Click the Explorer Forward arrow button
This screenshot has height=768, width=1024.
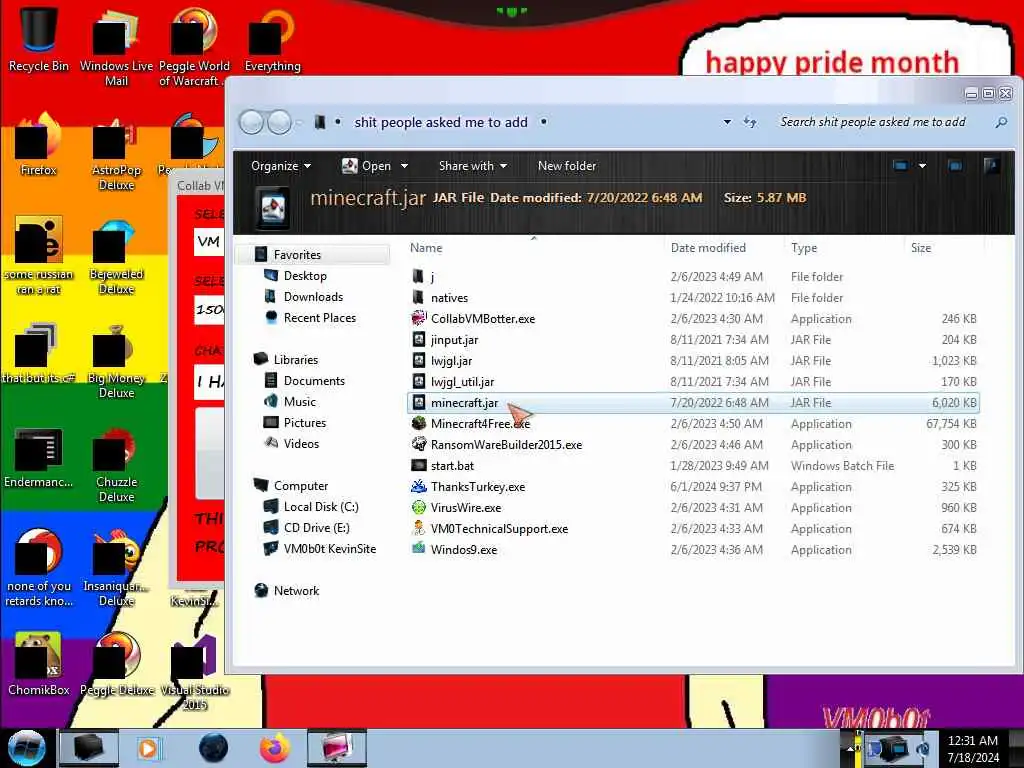tap(280, 122)
